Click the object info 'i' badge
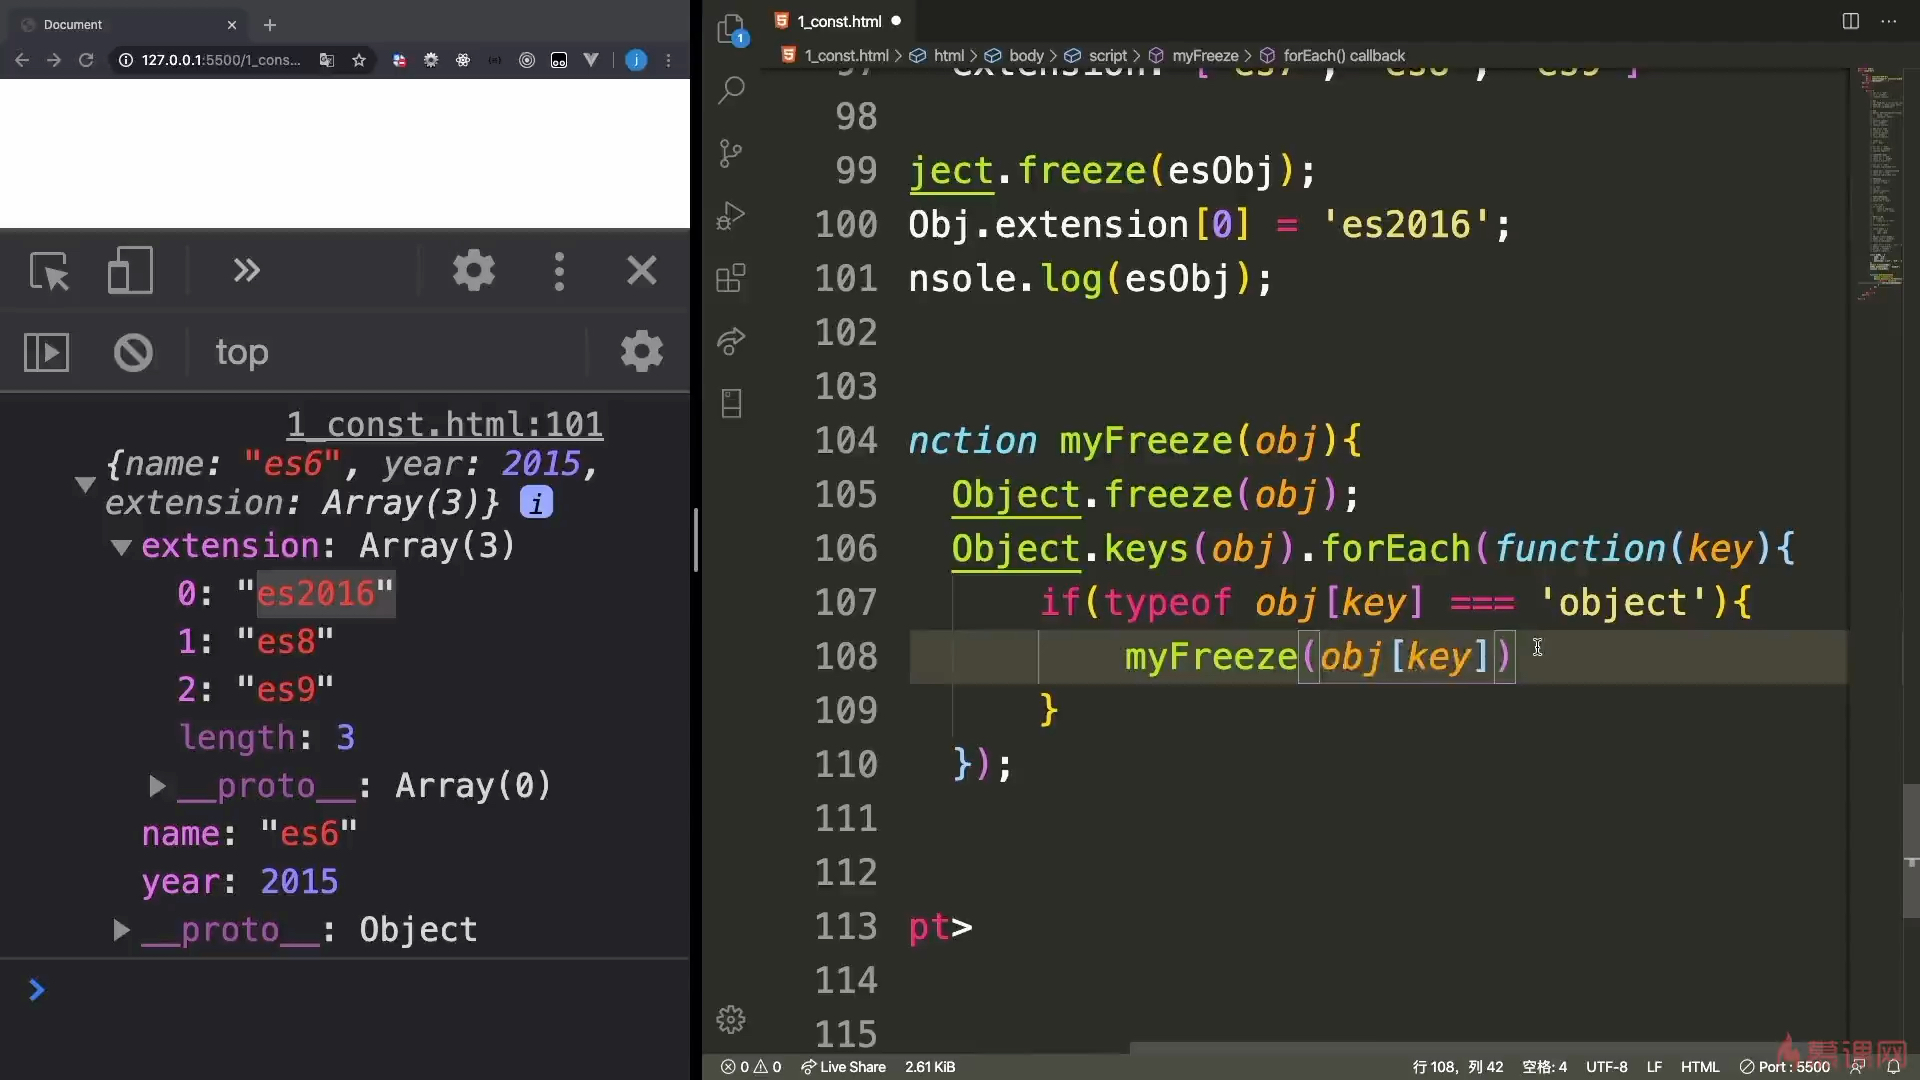Screen dimensions: 1920x1080 537,503
